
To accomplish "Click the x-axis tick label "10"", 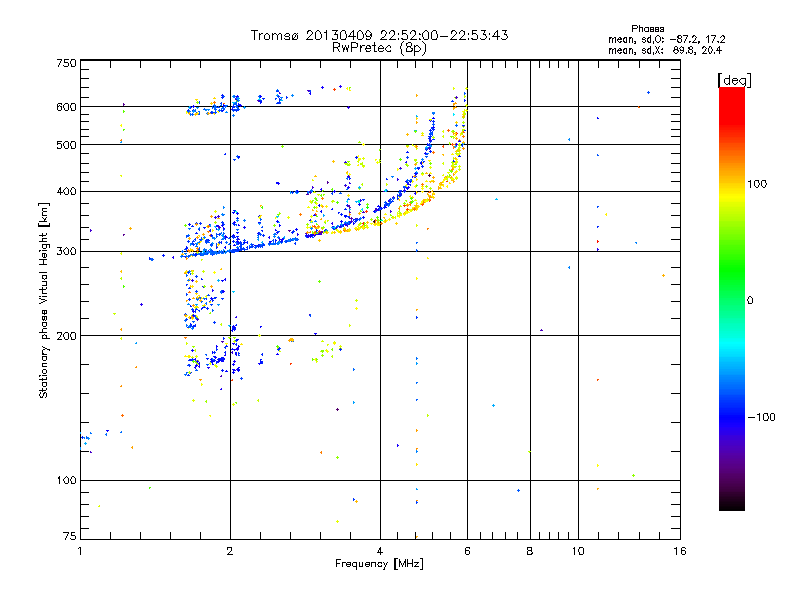I will [x=578, y=551].
